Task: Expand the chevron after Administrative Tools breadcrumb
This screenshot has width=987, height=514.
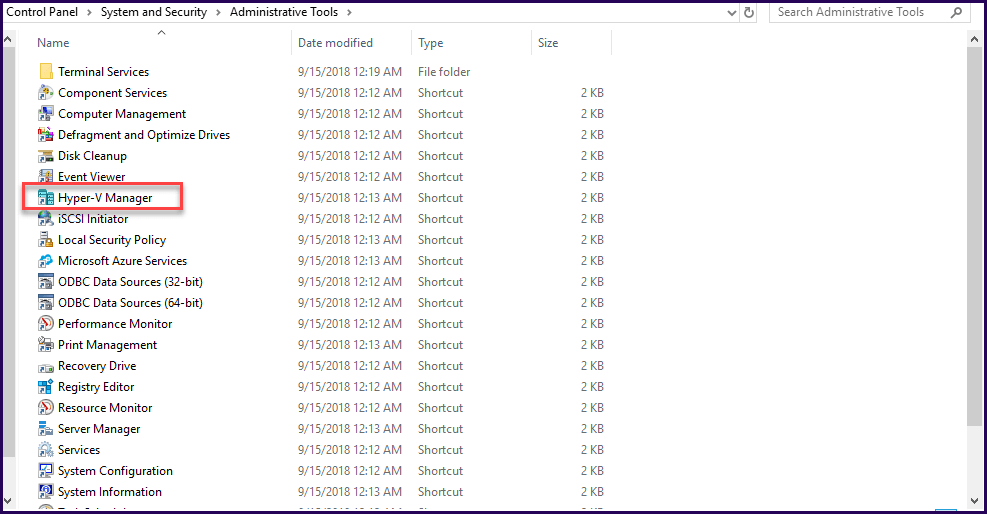Action: click(x=349, y=12)
